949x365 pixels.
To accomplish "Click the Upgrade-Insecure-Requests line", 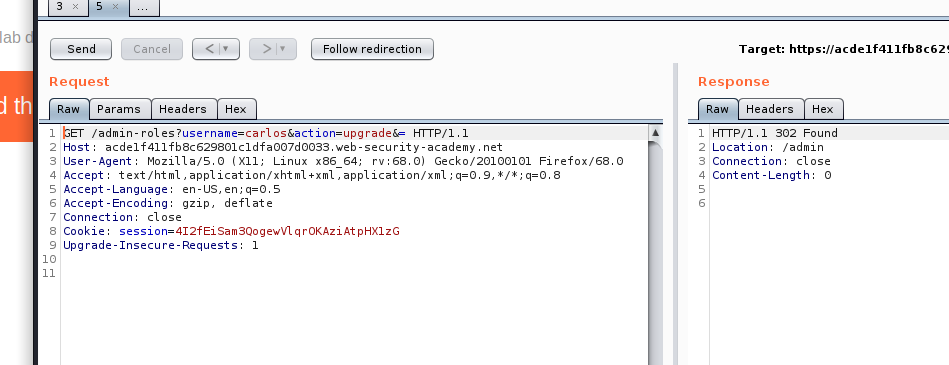I will point(160,245).
